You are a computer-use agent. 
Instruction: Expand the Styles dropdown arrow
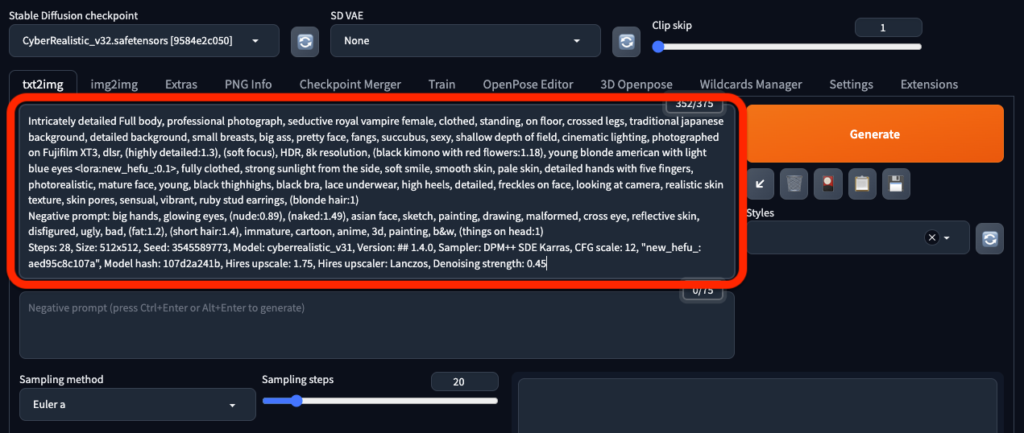coord(947,238)
